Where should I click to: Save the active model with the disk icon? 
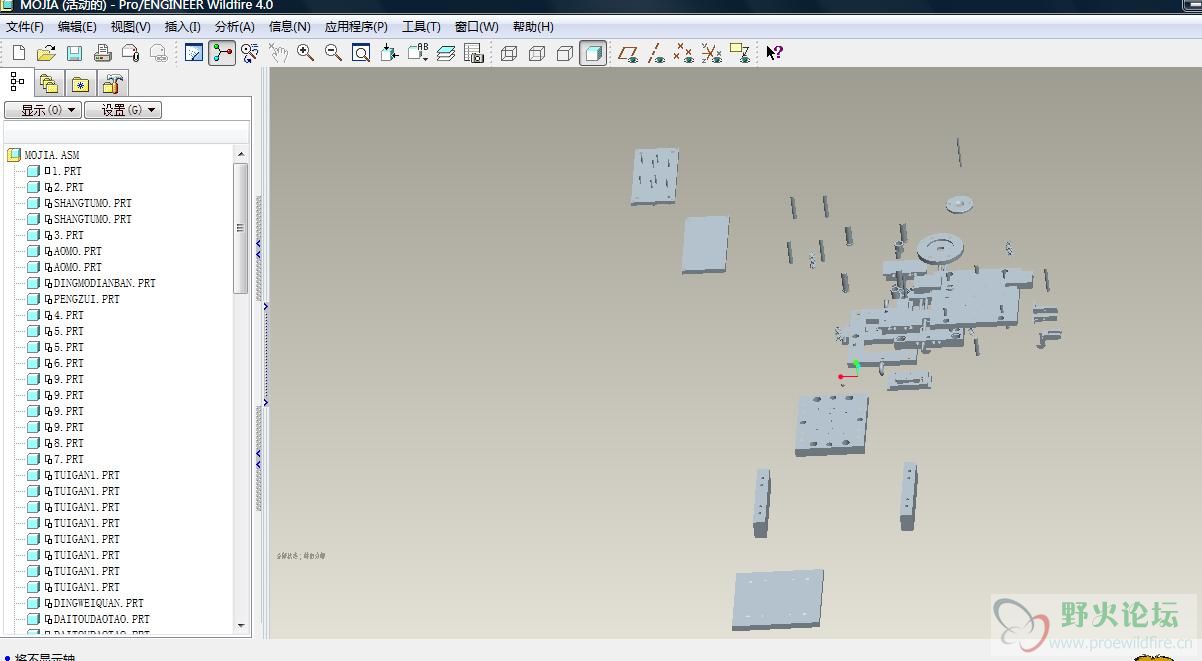tap(74, 53)
